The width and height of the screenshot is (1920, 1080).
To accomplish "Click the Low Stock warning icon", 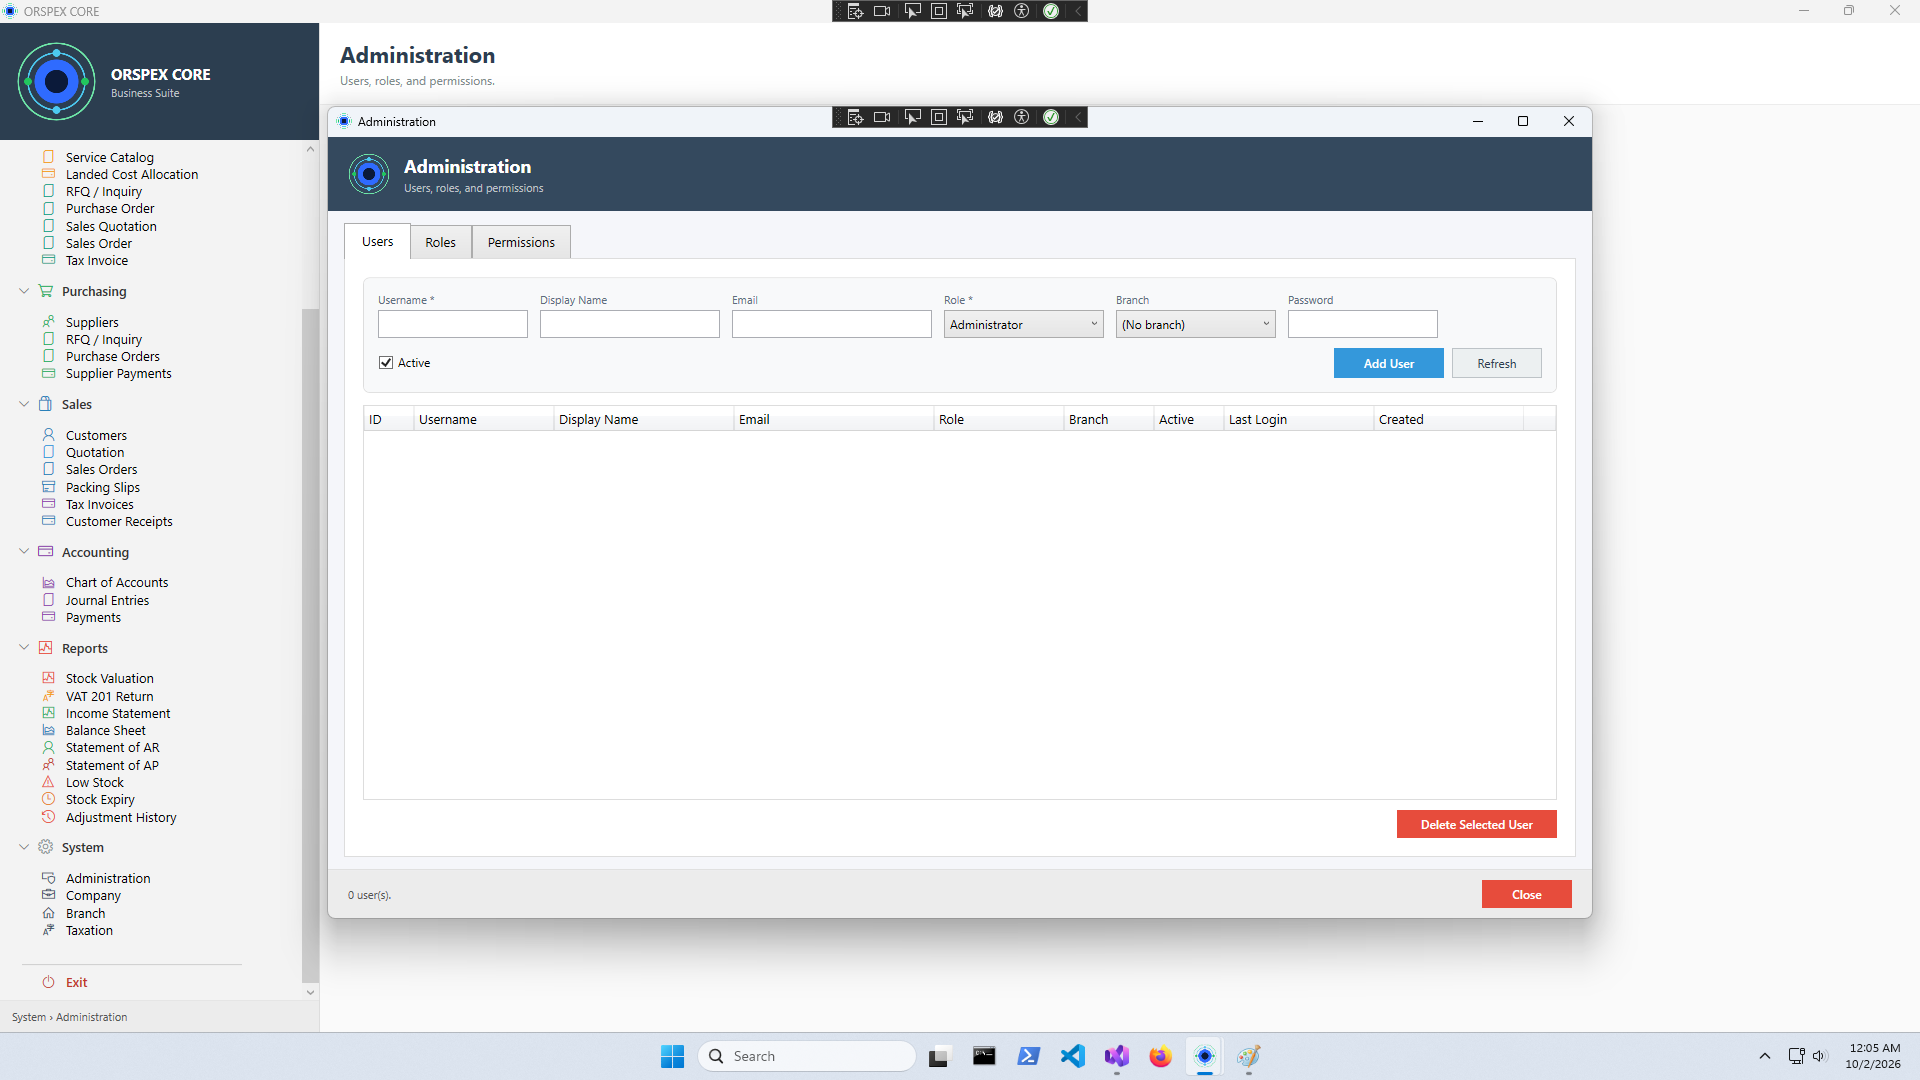I will 48,782.
